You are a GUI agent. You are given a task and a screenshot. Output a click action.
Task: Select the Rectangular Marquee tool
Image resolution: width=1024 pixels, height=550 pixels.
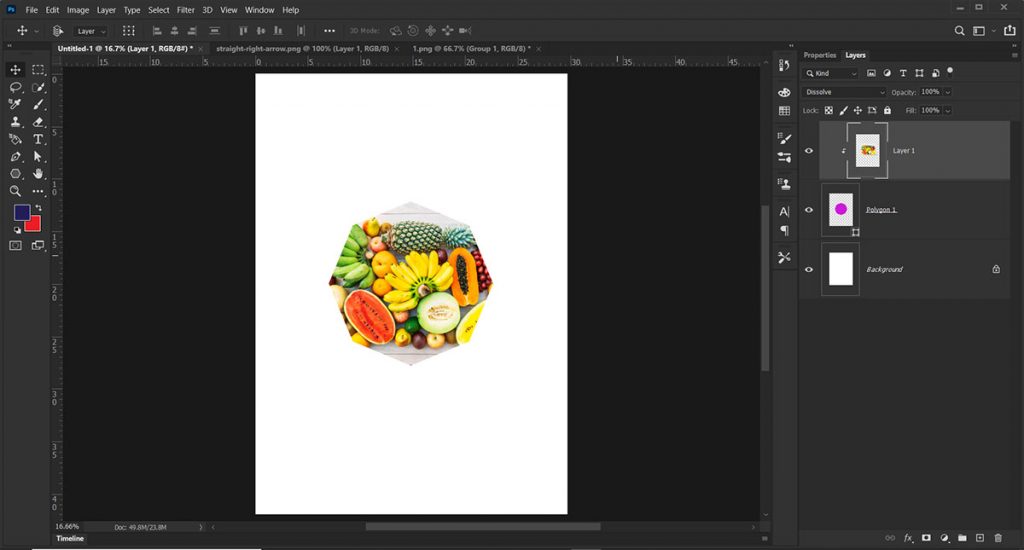(38, 69)
